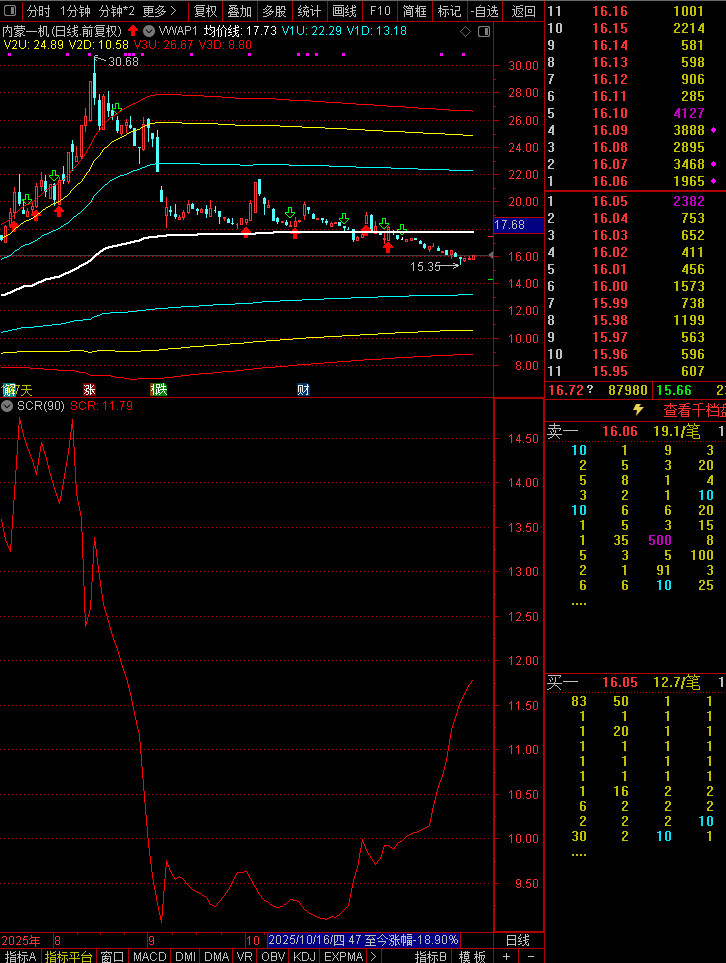726x963 pixels.
Task: Click the 标记 mark button
Action: (449, 11)
